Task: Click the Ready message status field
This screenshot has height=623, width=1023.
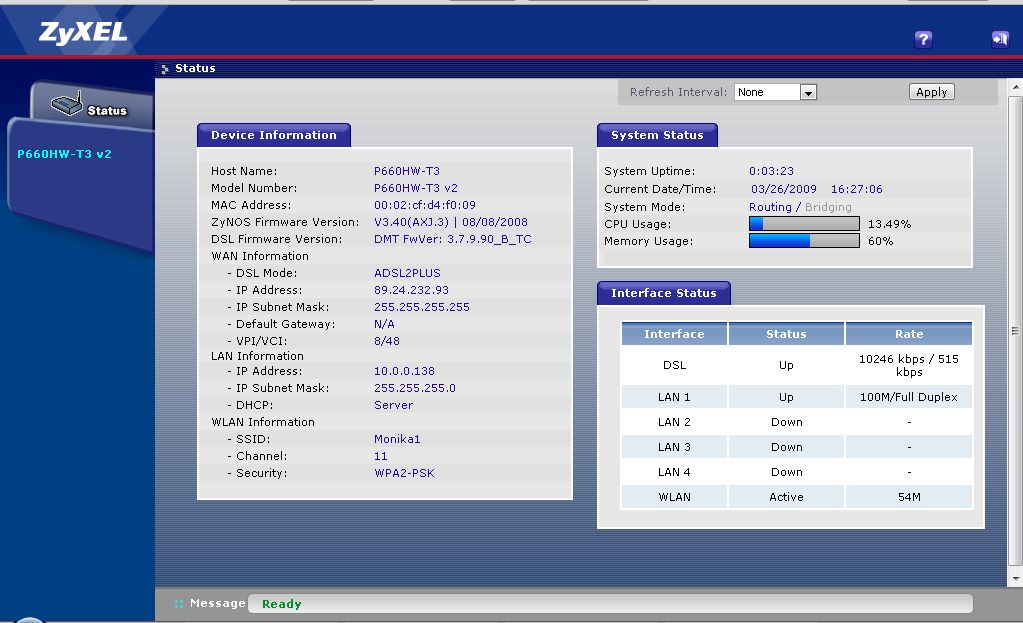Action: (610, 603)
